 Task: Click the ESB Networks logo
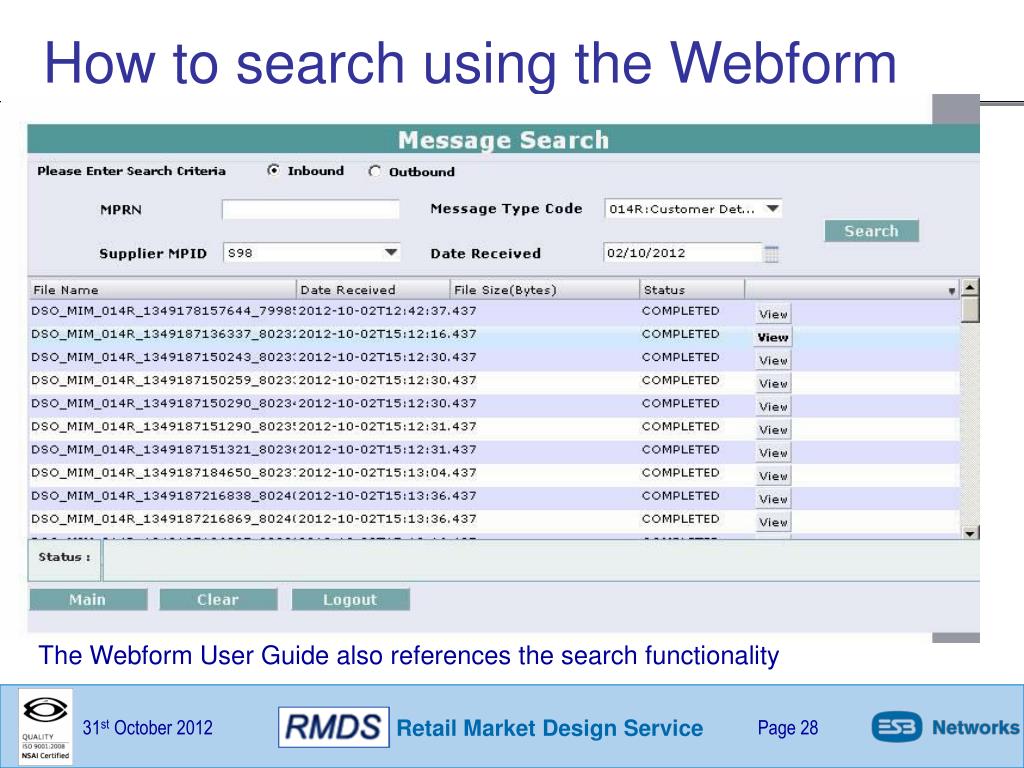[945, 727]
